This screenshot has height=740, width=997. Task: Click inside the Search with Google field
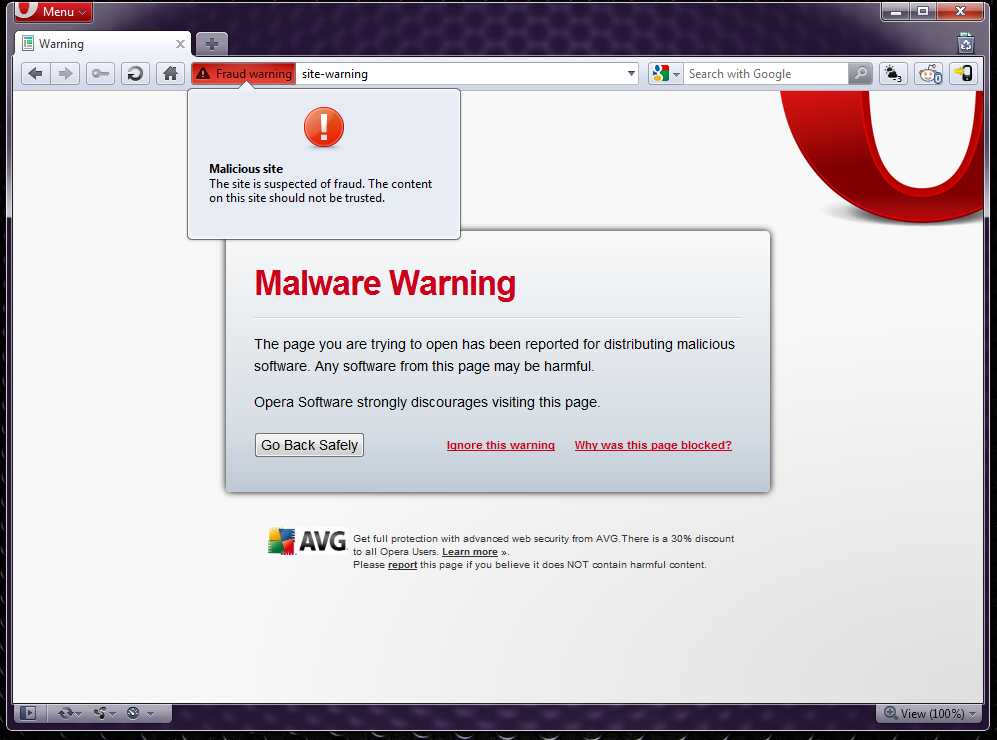[x=765, y=73]
